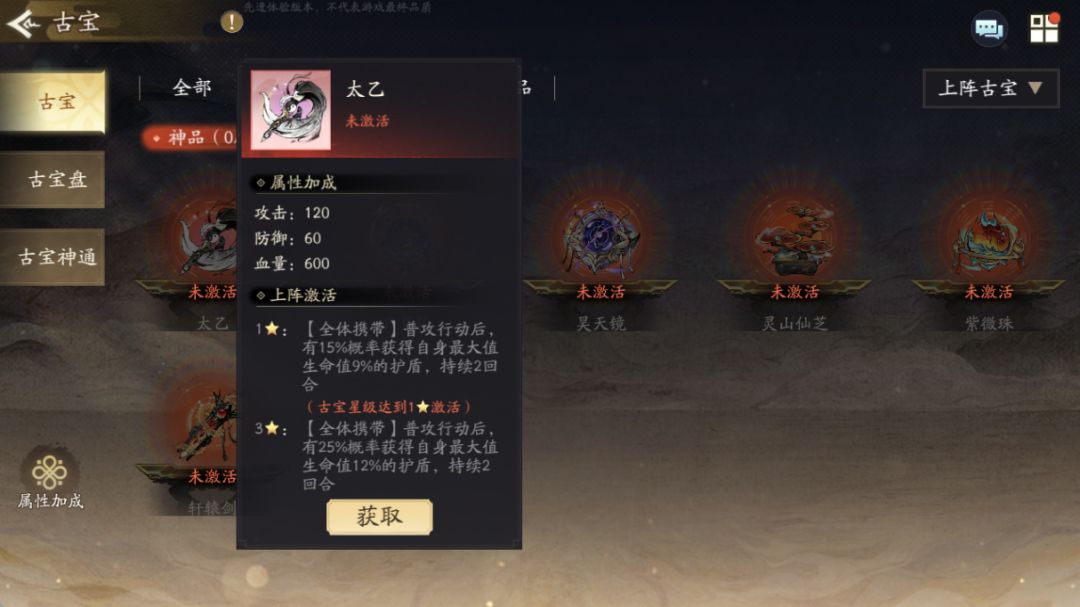Click the 获取 button
This screenshot has height=607, width=1080.
coord(380,517)
